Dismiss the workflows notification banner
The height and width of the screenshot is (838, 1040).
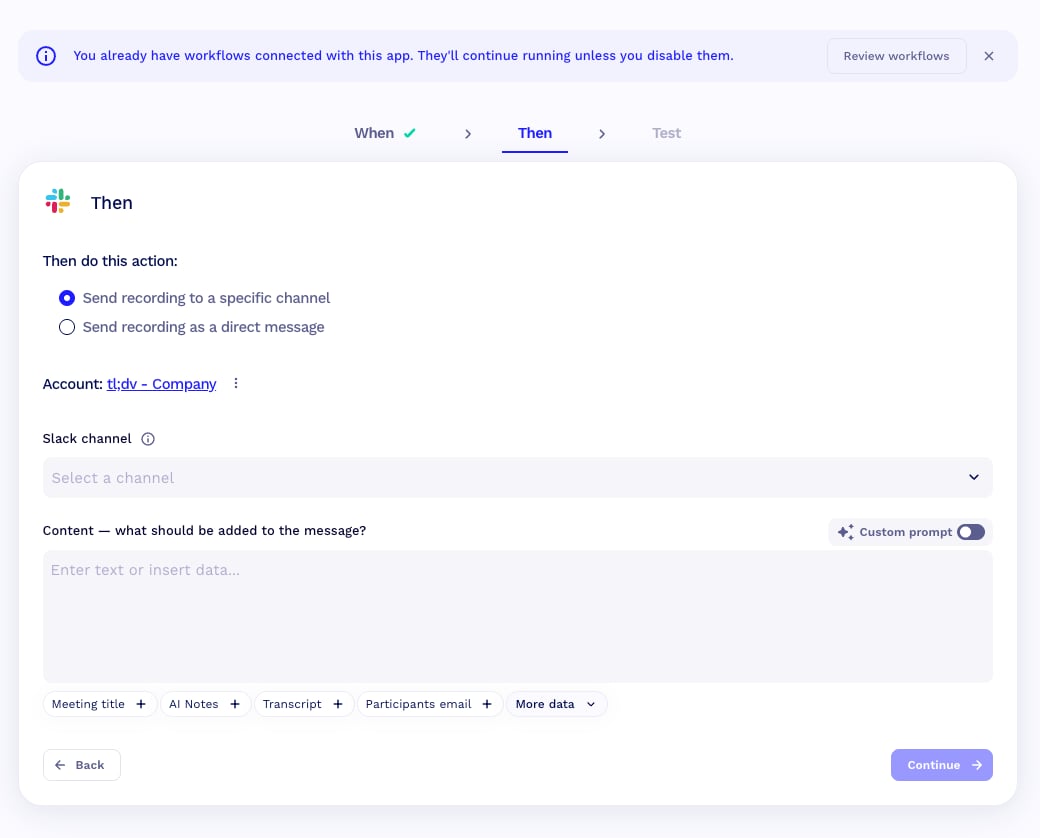pos(988,56)
